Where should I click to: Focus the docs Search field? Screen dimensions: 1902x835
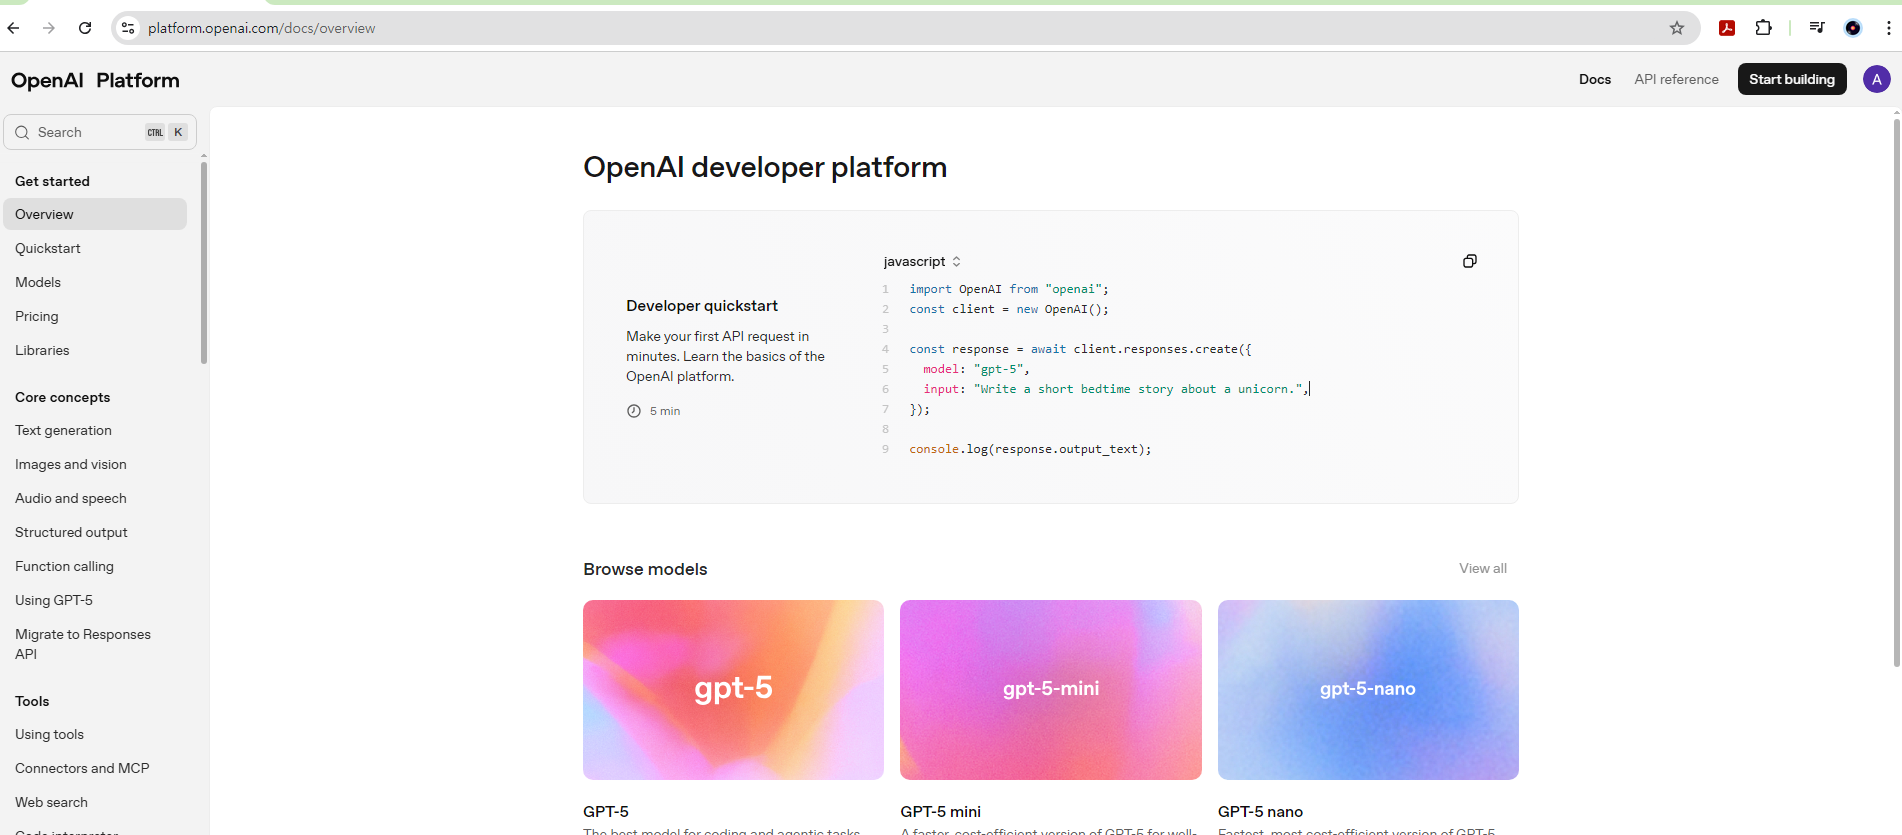click(100, 132)
